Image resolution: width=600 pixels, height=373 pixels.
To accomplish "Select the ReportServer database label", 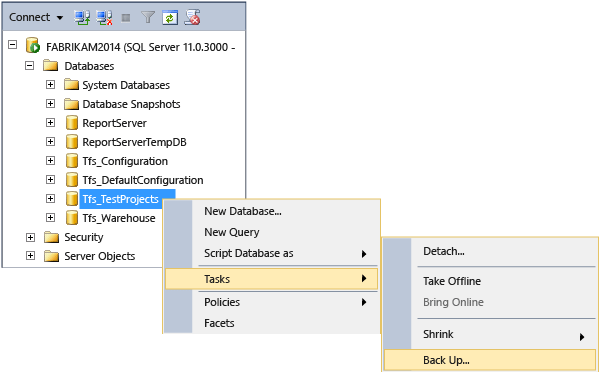I will coord(114,123).
